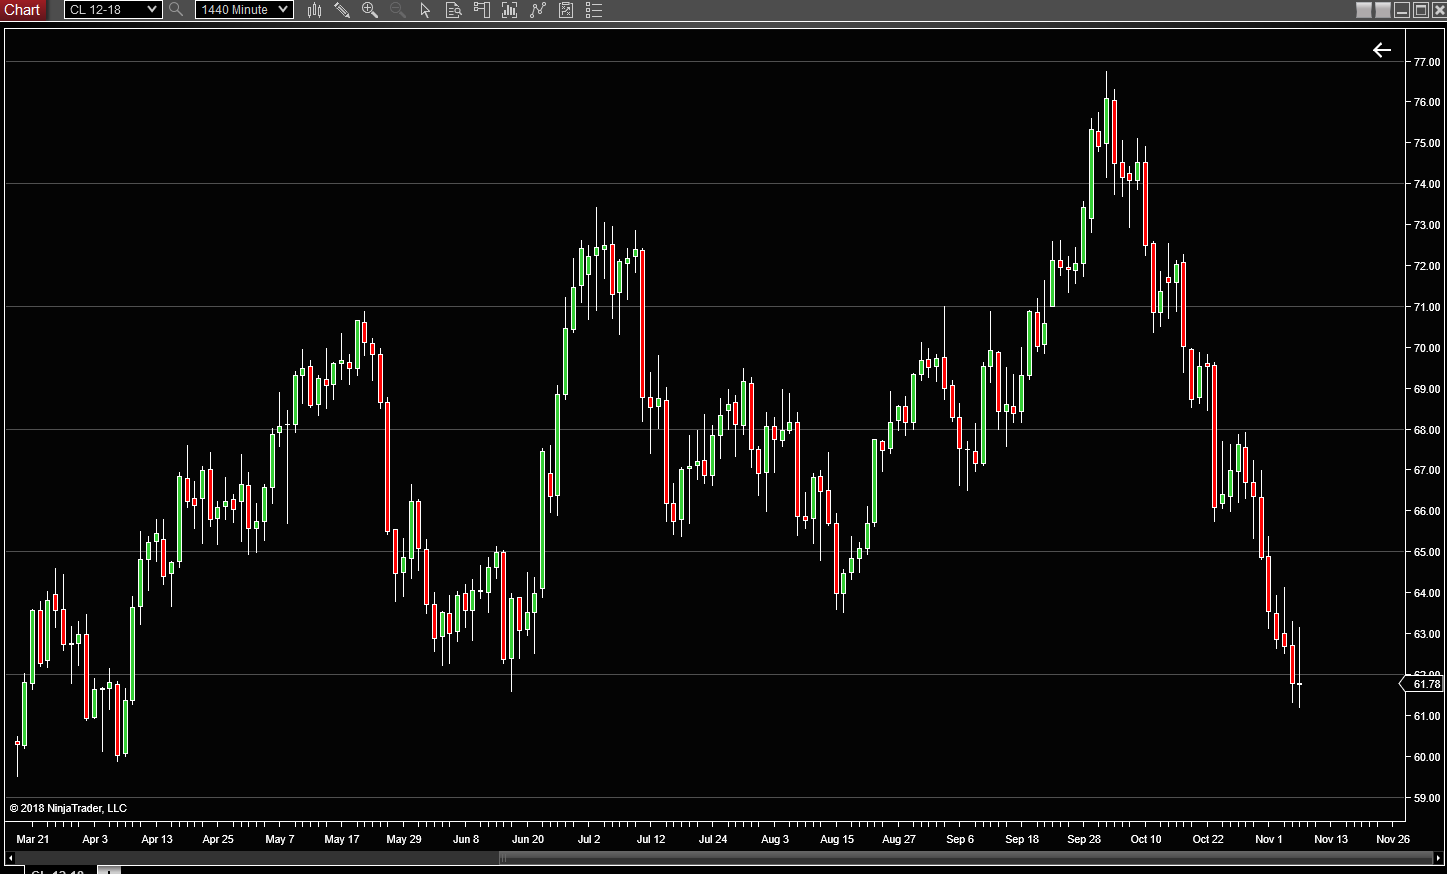The height and width of the screenshot is (874, 1447).
Task: Select the cursor pointer tool
Action: pos(425,10)
